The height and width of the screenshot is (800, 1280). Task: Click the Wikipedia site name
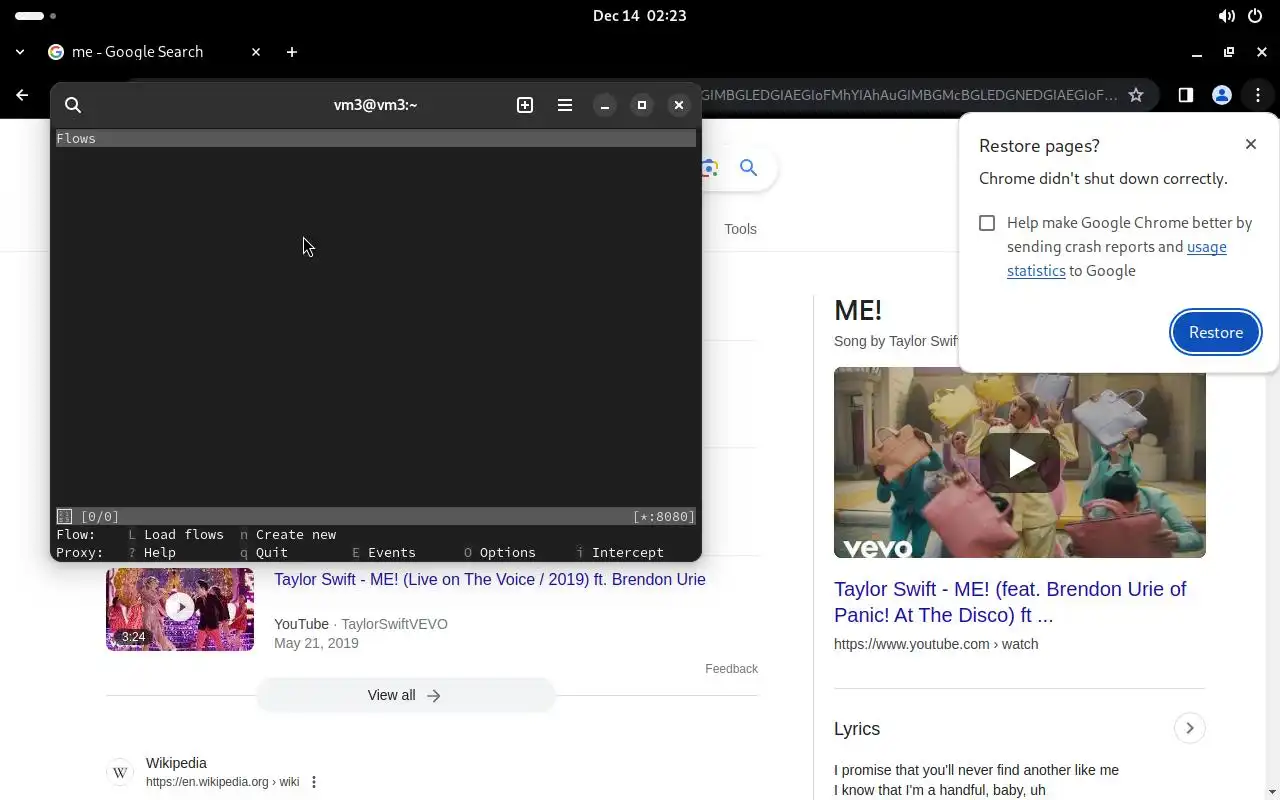click(x=176, y=763)
